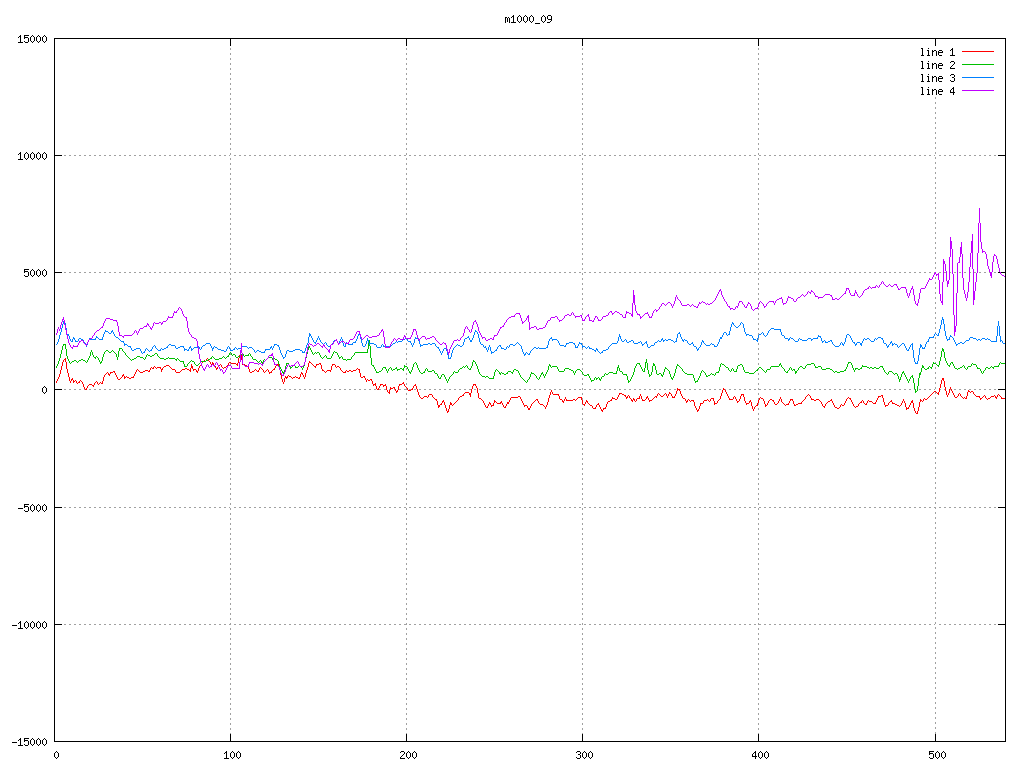Select the "line 1" legend label
This screenshot has height=768, width=1024.
point(937,52)
